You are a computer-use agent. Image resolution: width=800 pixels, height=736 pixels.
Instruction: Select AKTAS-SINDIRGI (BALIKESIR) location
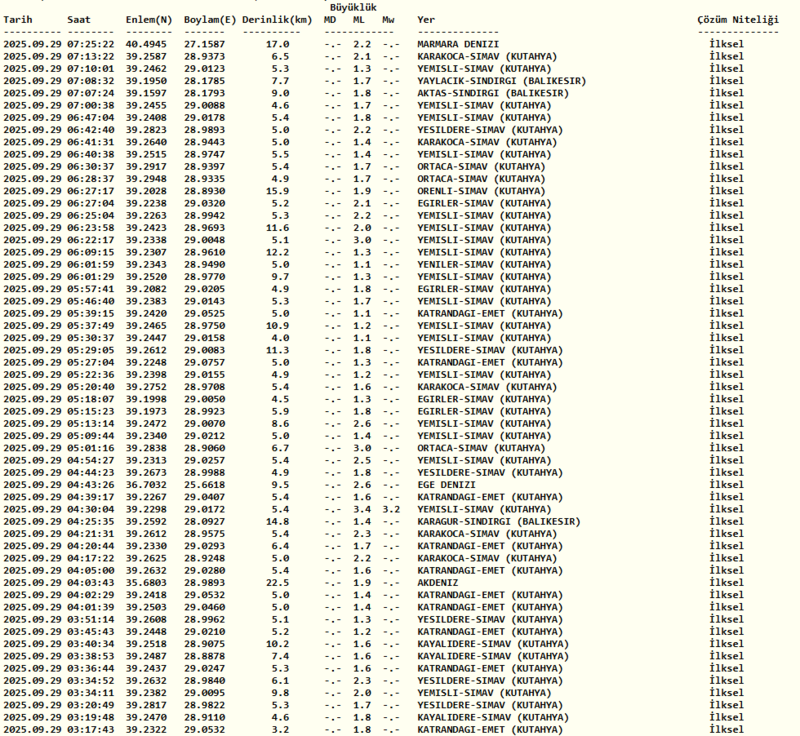tap(493, 93)
